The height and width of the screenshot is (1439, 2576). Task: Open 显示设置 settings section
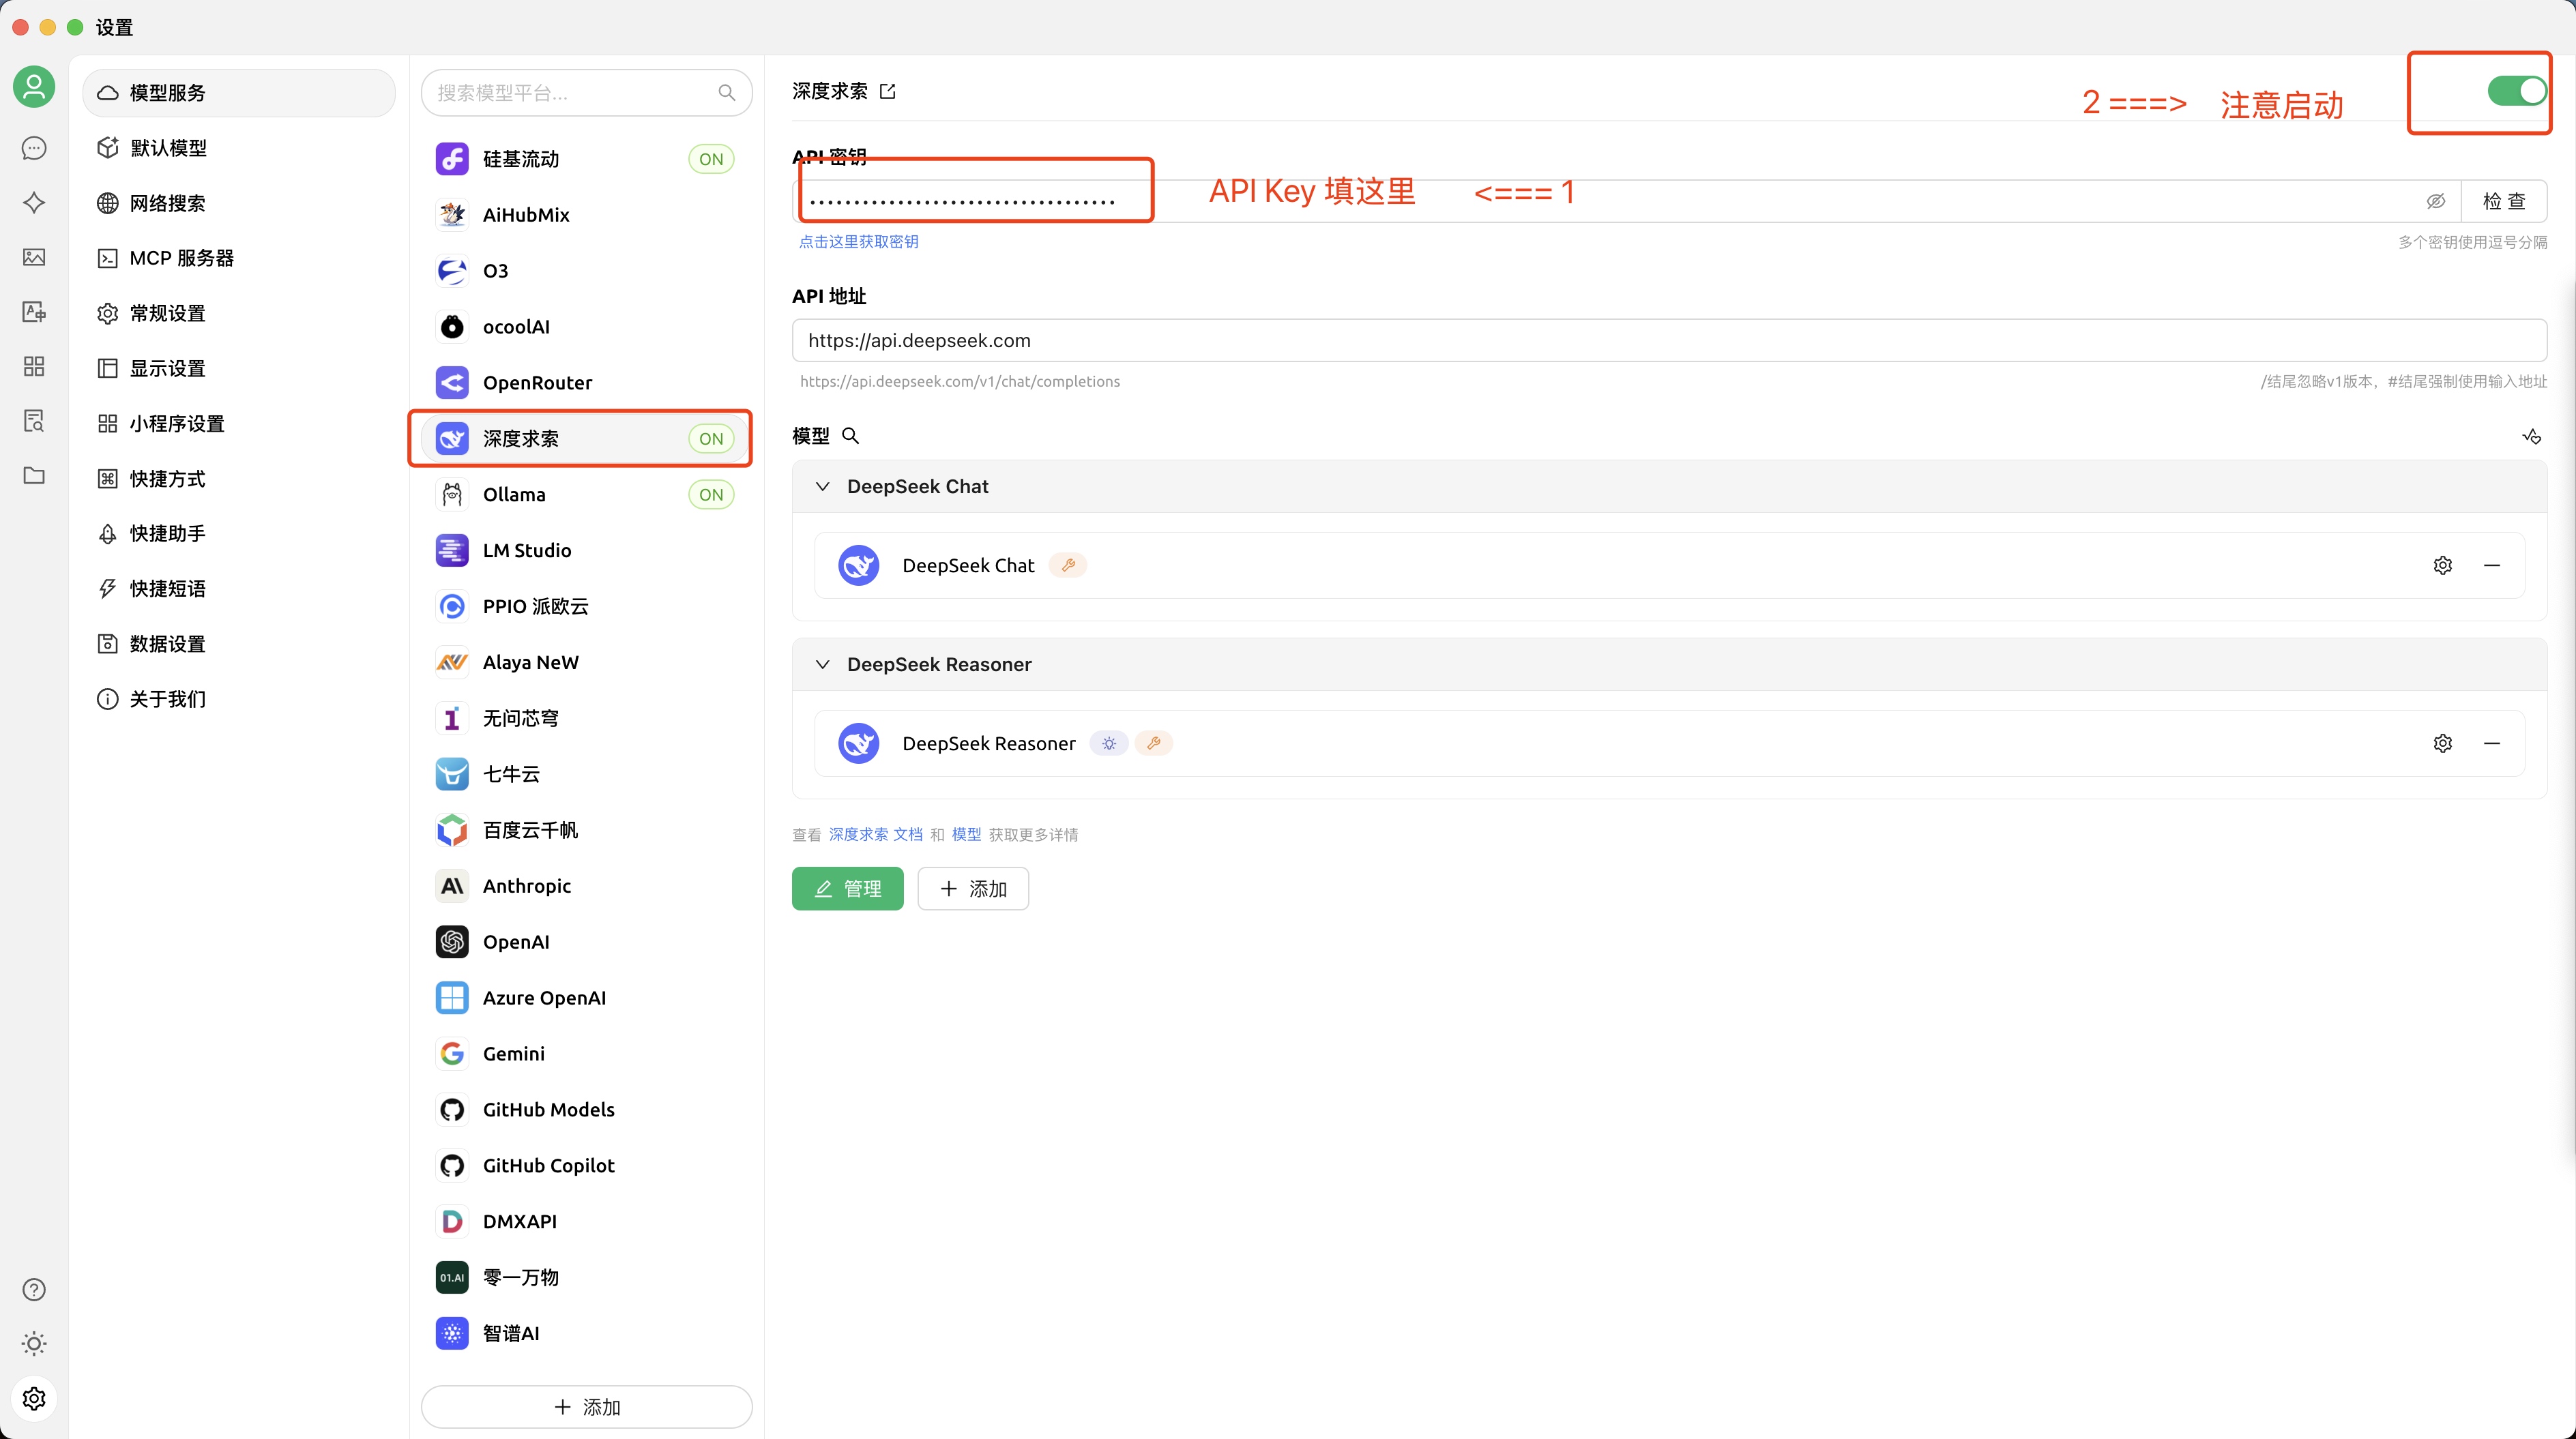(239, 368)
